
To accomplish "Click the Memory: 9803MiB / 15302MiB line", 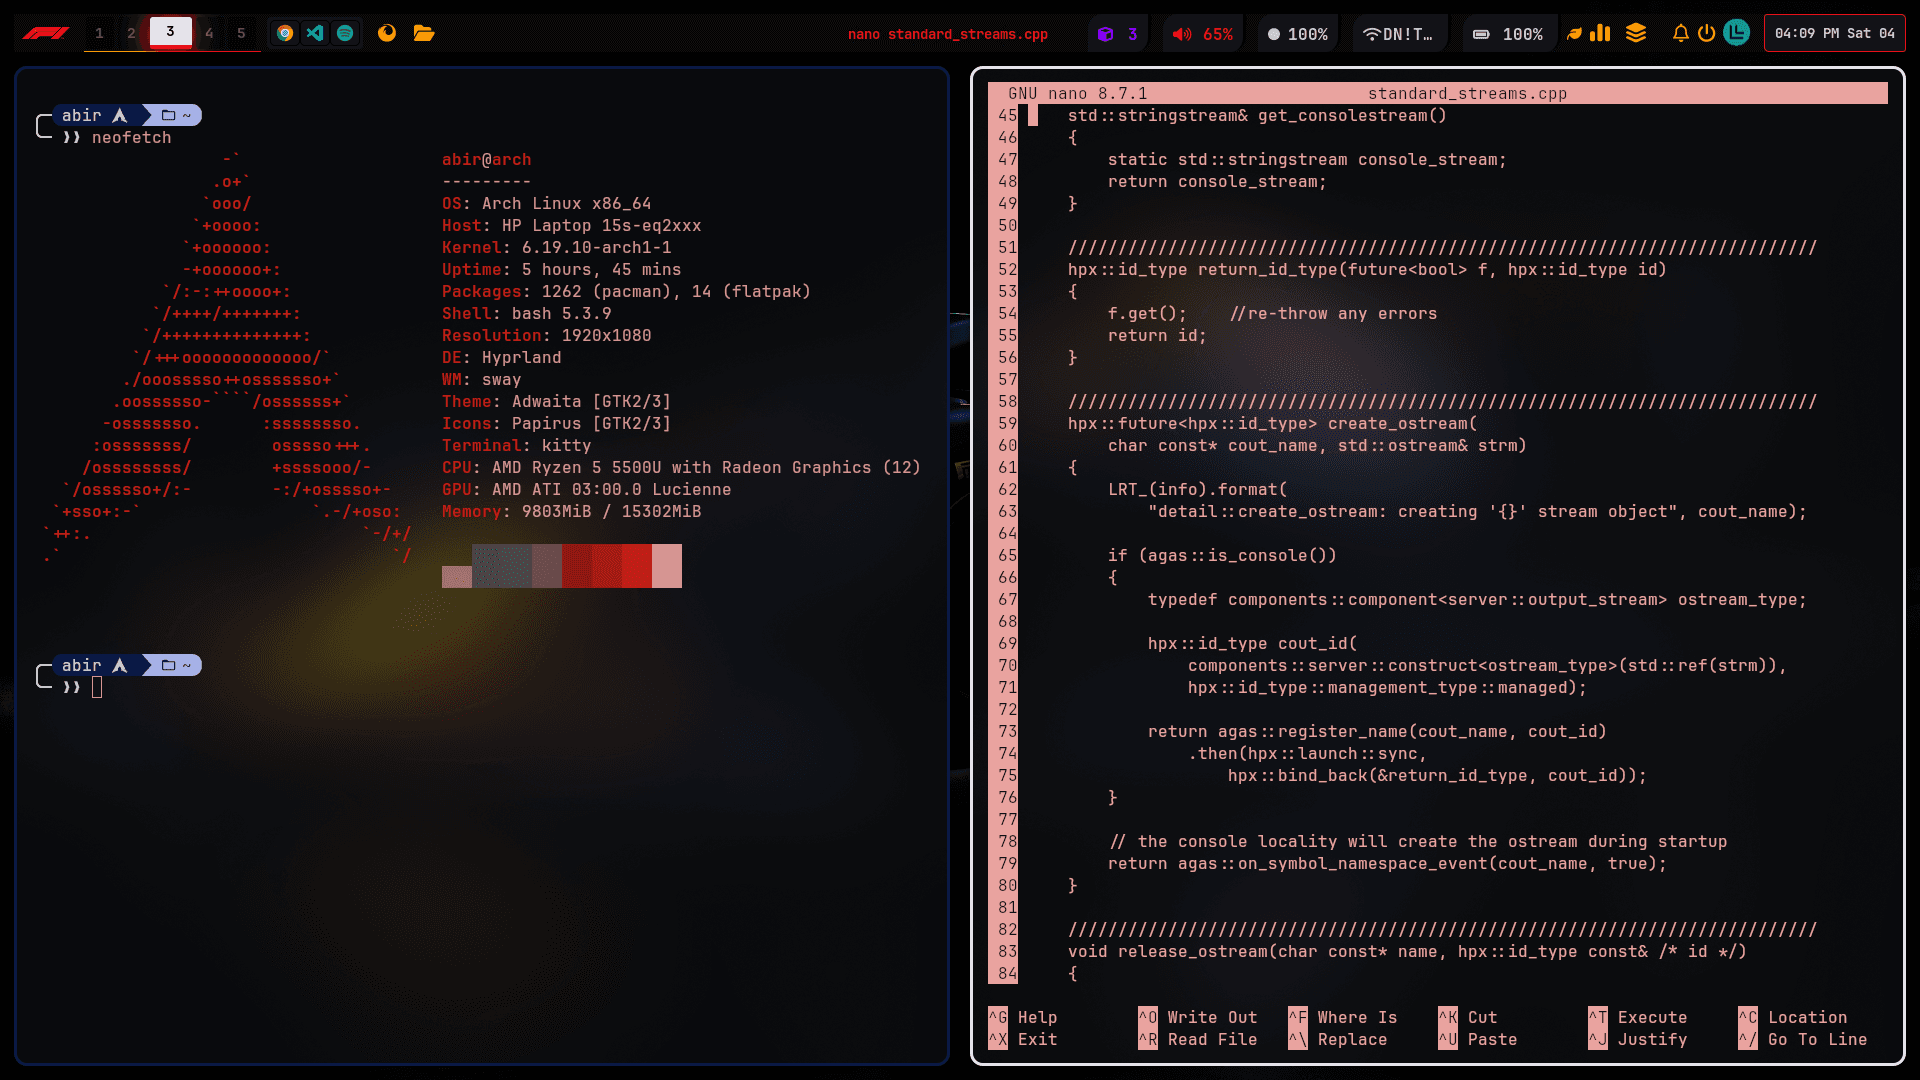I will pos(572,511).
